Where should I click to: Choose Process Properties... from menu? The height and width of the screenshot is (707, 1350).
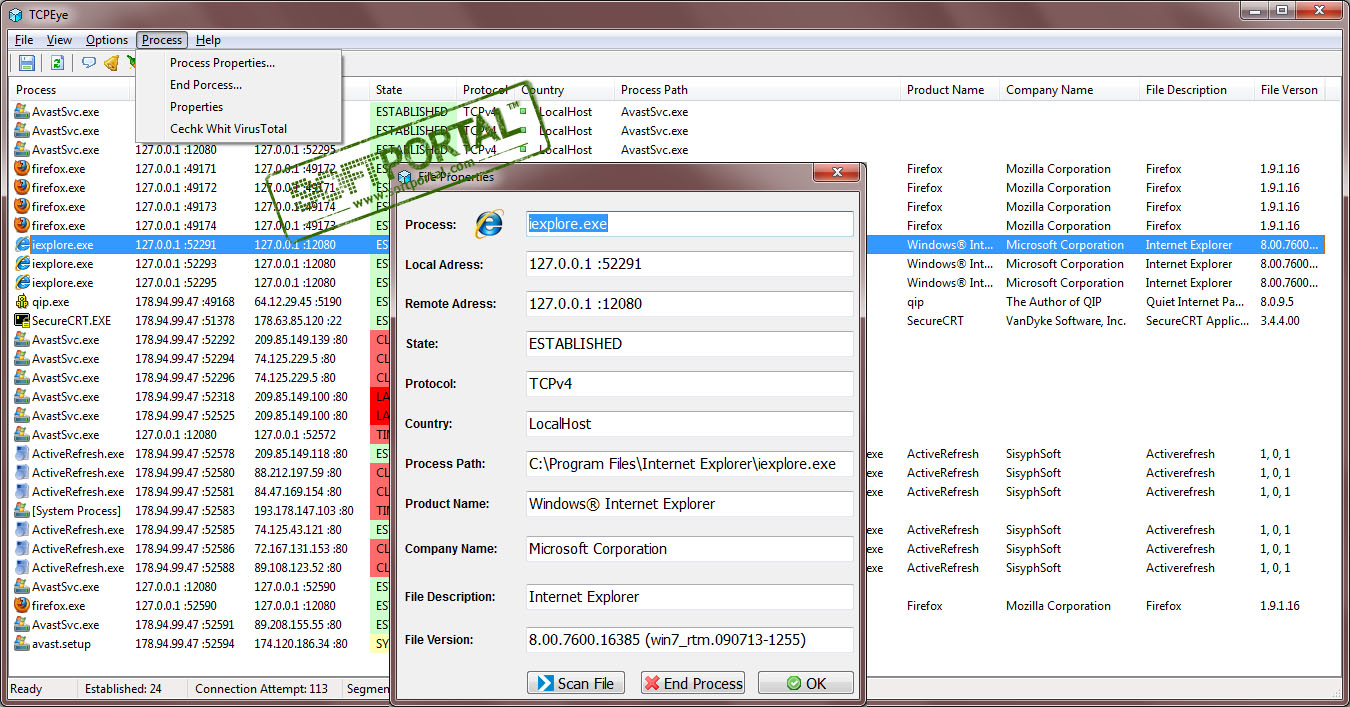[x=239, y=63]
